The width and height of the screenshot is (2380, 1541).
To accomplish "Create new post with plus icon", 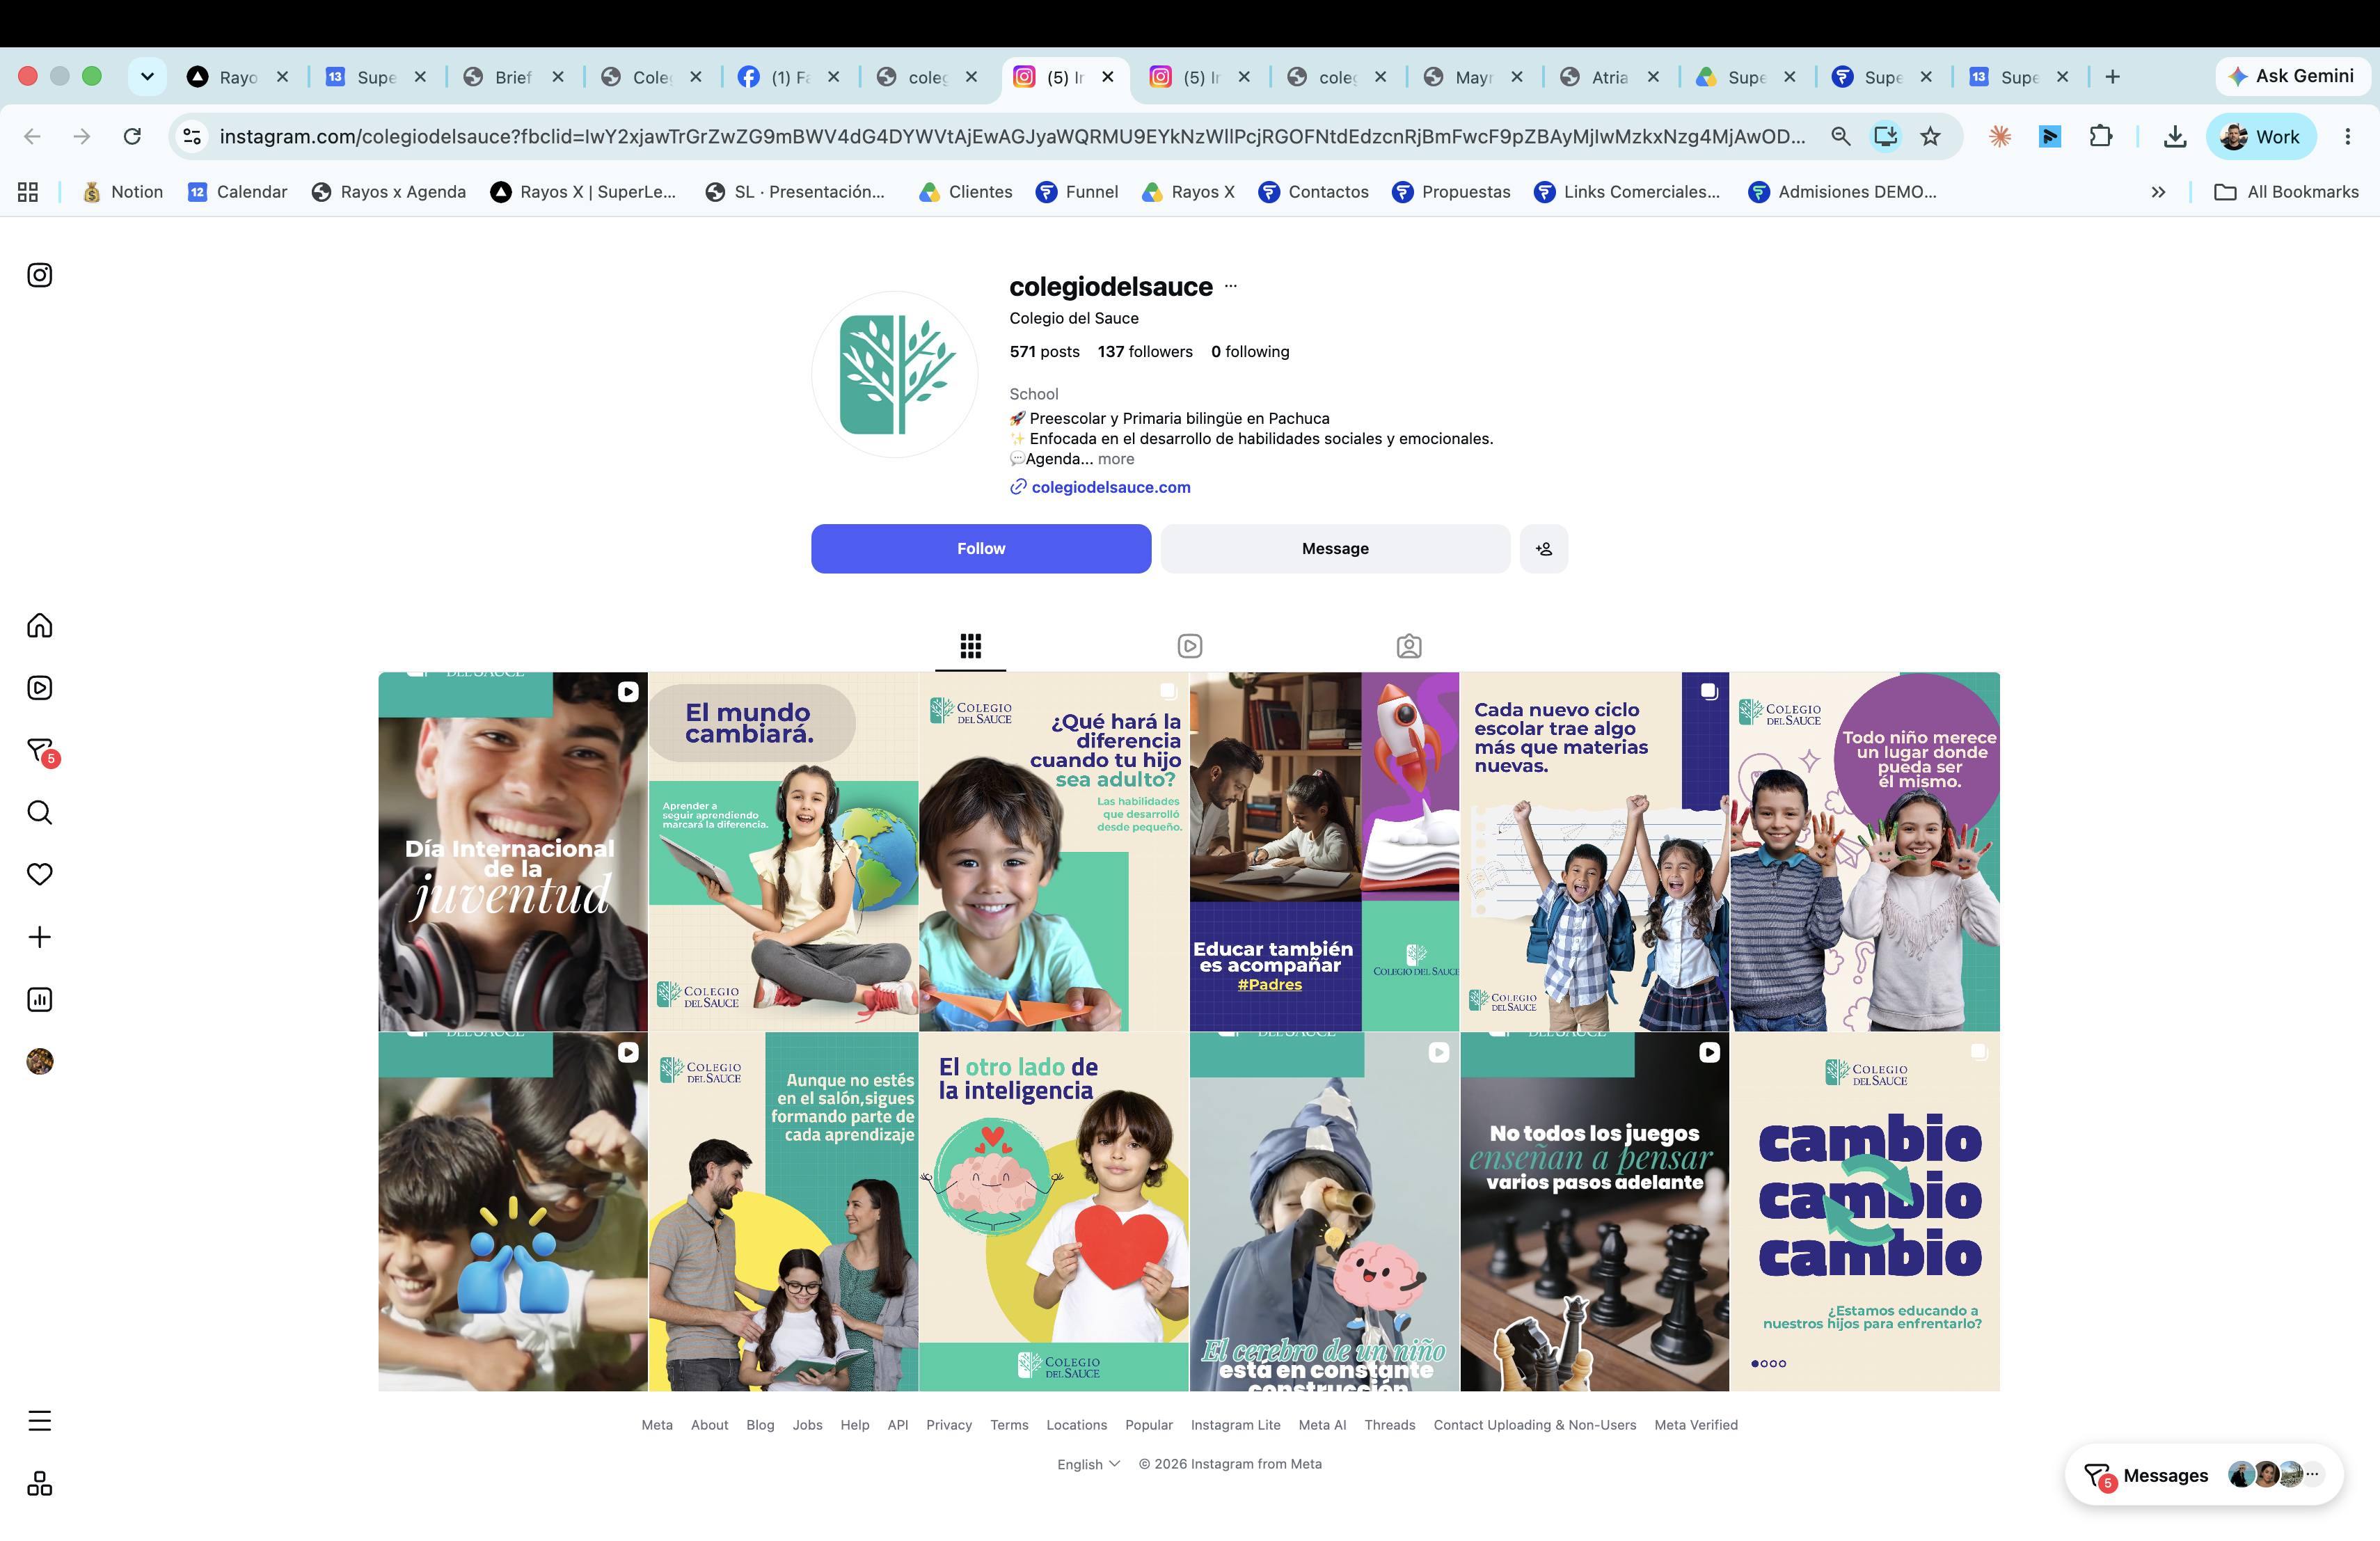I will pyautogui.click(x=39, y=937).
